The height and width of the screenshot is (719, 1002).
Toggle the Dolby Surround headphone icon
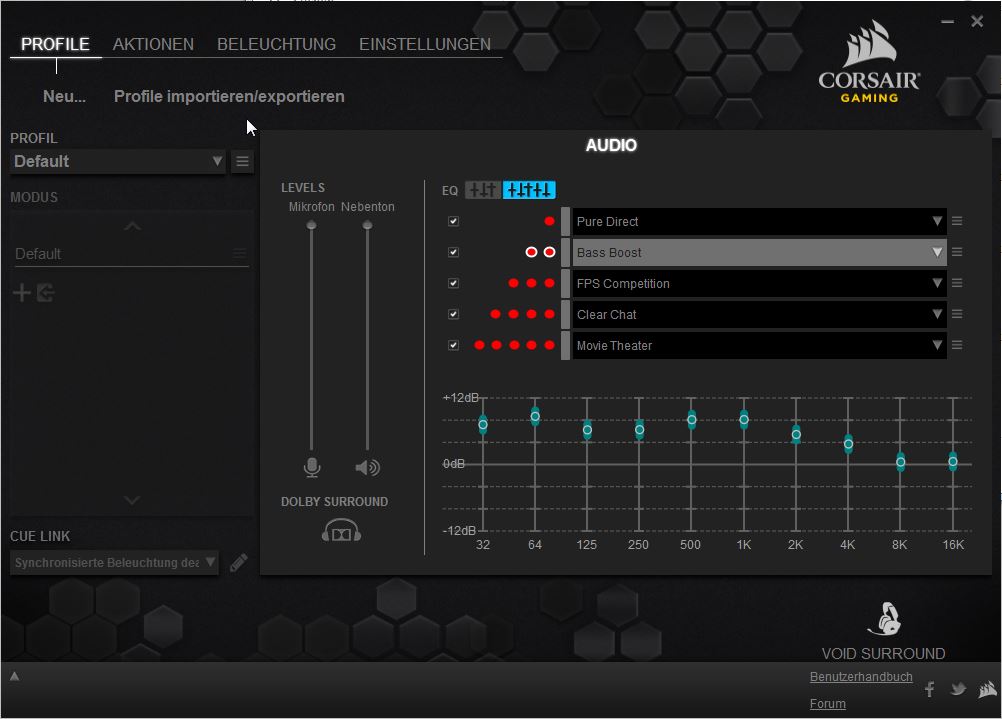point(341,531)
